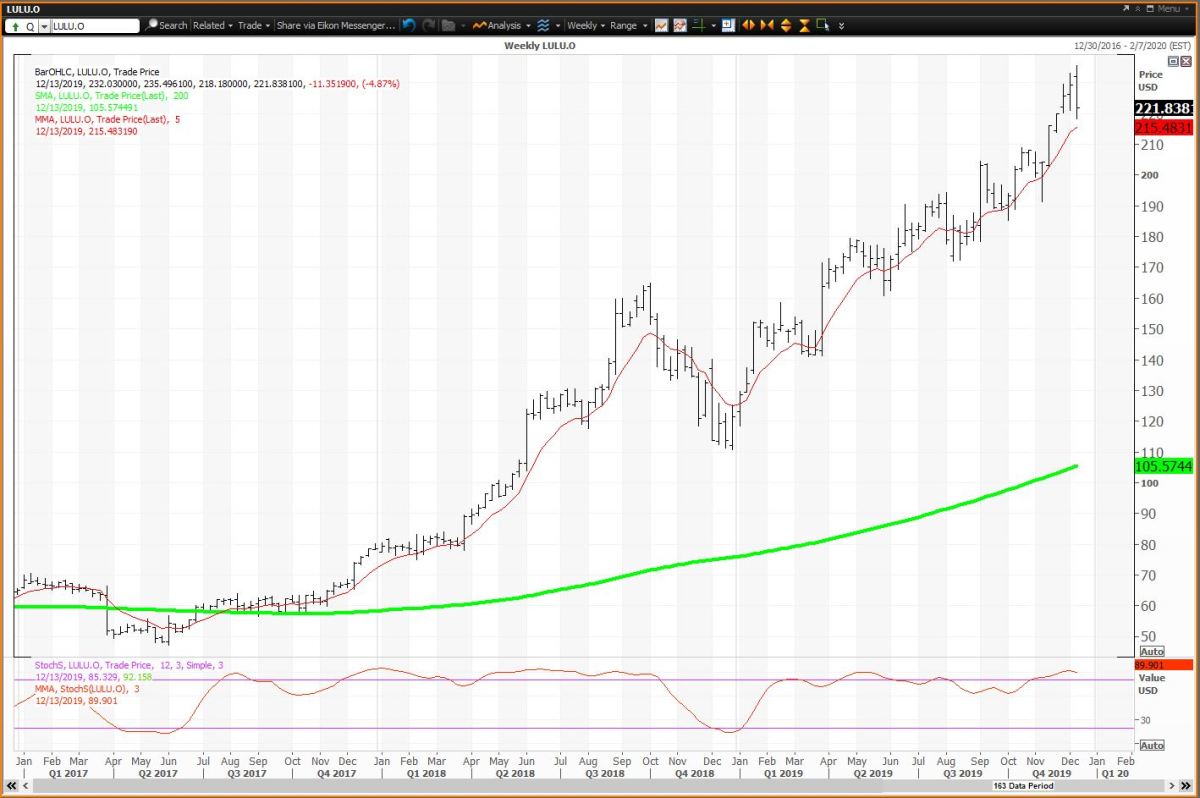Click the blue wave lines icon
Viewport: 1200px width, 798px height.
point(543,25)
